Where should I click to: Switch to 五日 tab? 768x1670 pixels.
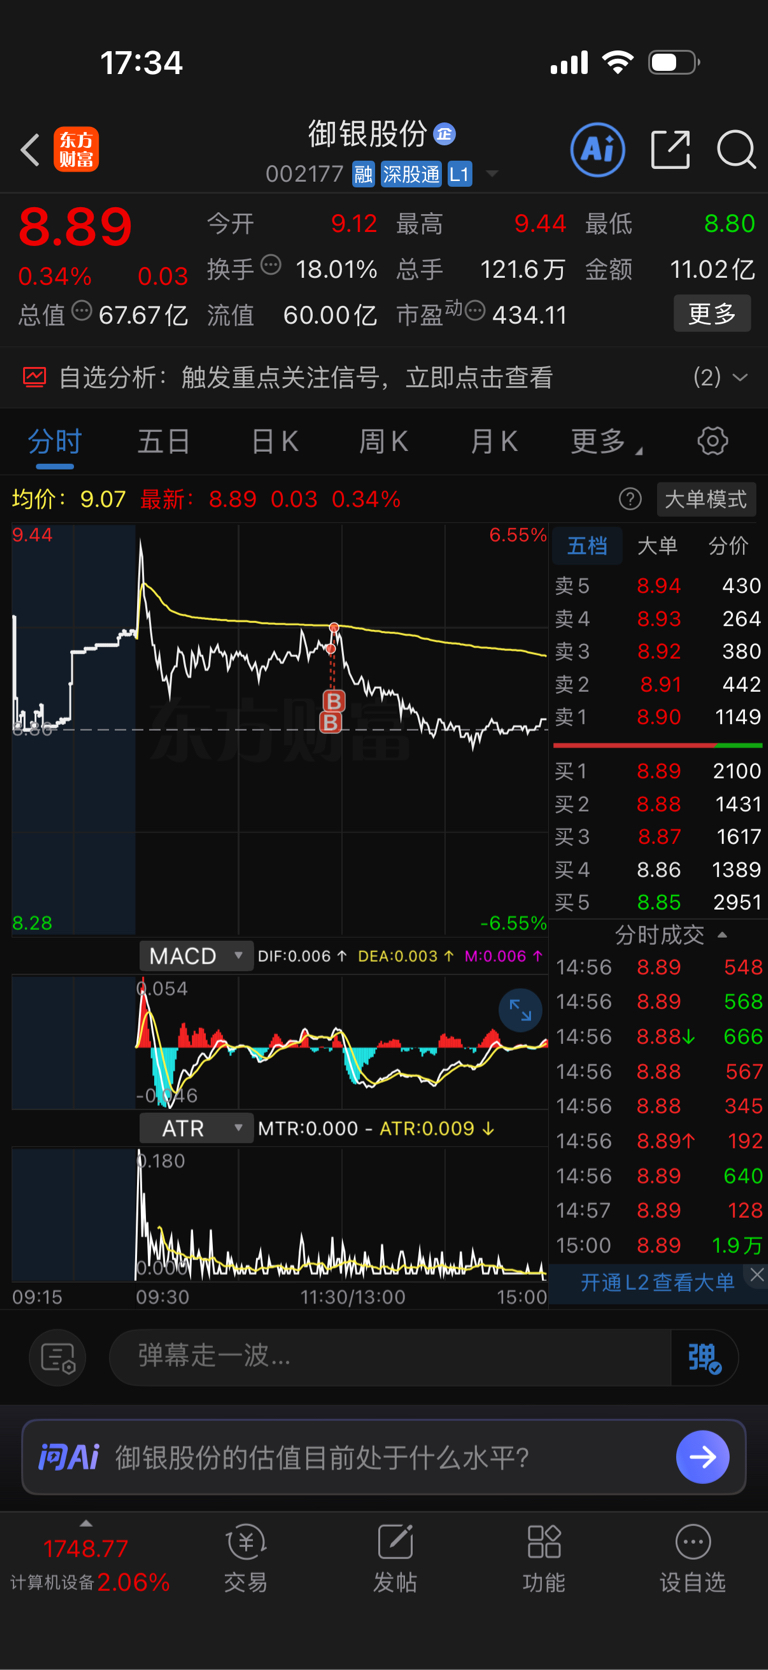(164, 441)
